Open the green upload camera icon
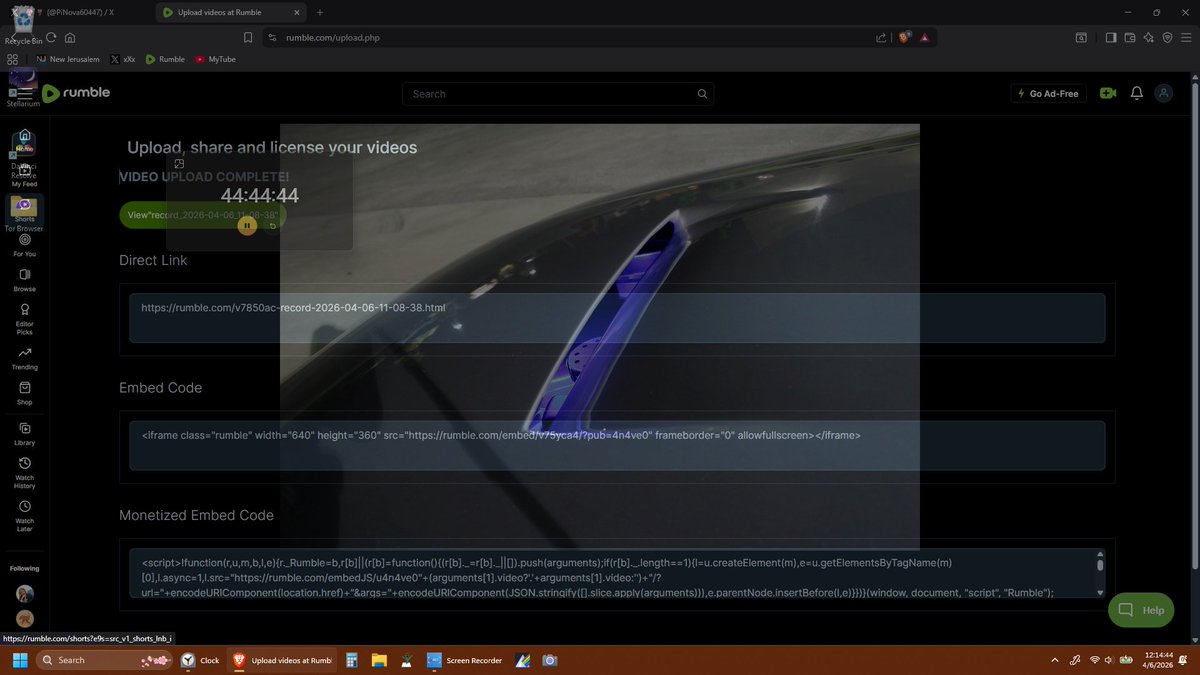 pos(1108,93)
